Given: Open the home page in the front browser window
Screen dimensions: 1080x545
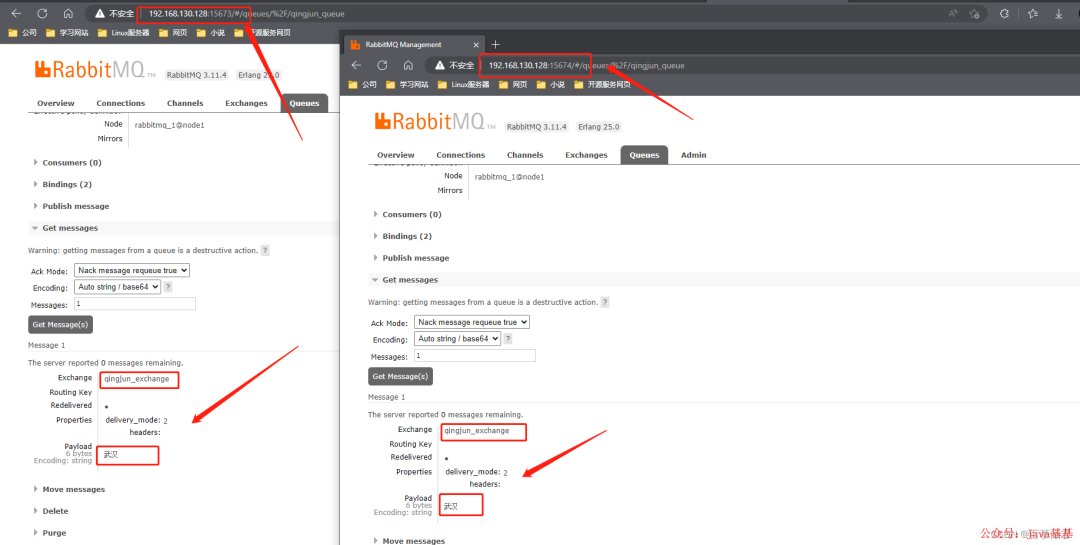Looking at the screenshot, I should tap(408, 65).
